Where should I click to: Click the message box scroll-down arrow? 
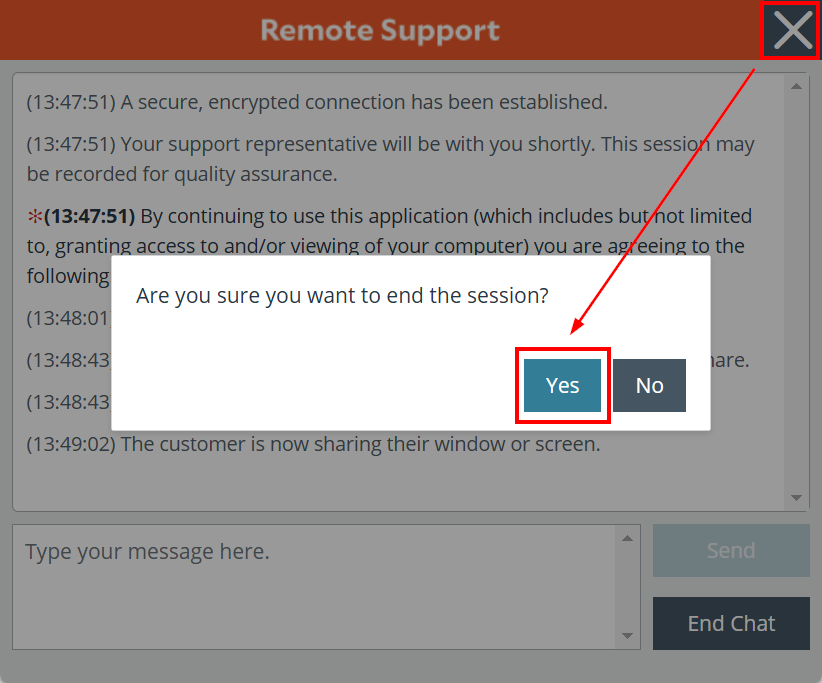pyautogui.click(x=628, y=635)
